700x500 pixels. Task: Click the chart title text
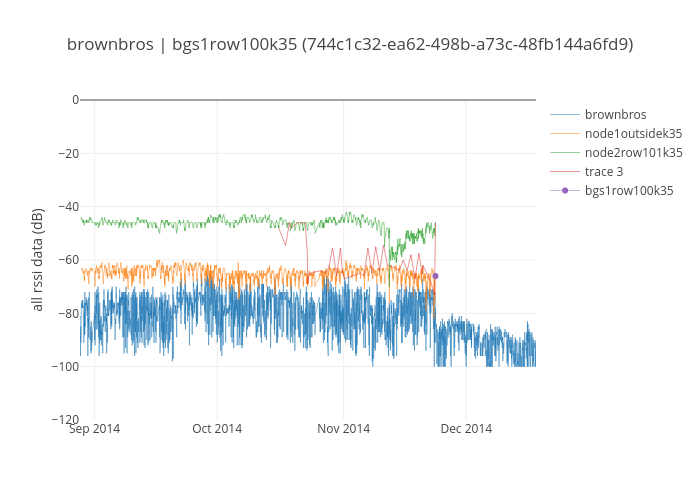(x=350, y=44)
